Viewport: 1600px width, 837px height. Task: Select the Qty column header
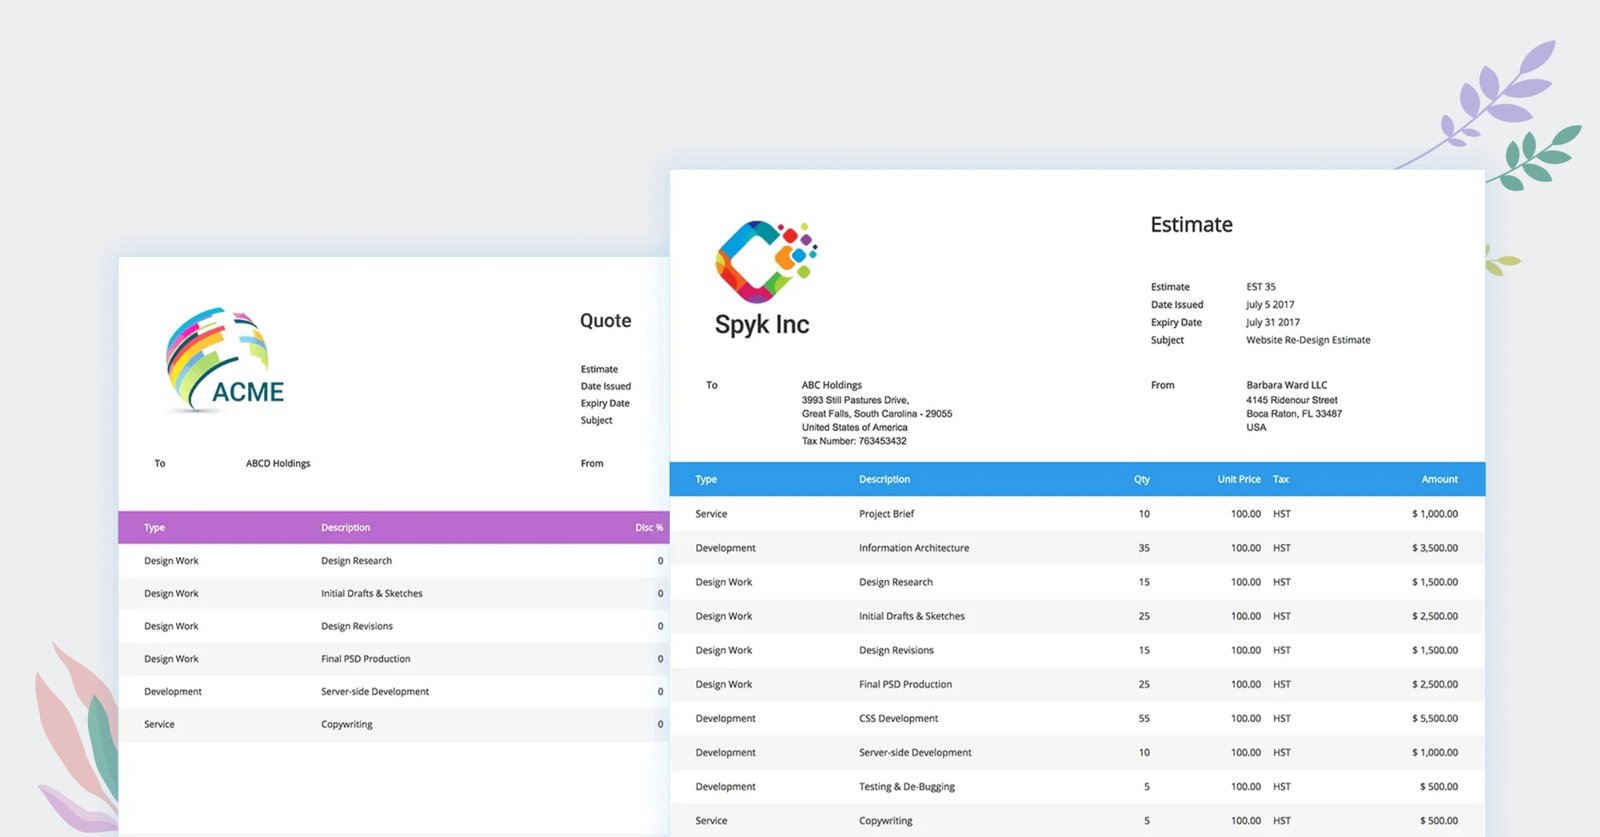(1141, 480)
